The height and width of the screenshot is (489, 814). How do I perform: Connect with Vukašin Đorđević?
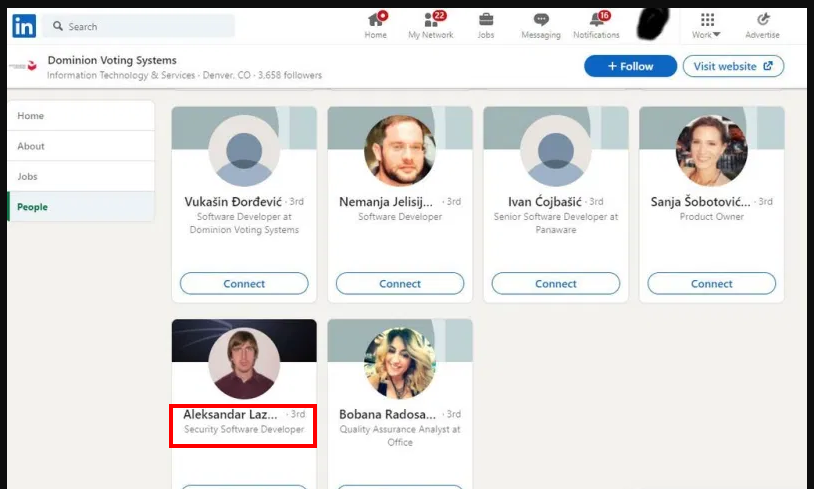coord(244,284)
